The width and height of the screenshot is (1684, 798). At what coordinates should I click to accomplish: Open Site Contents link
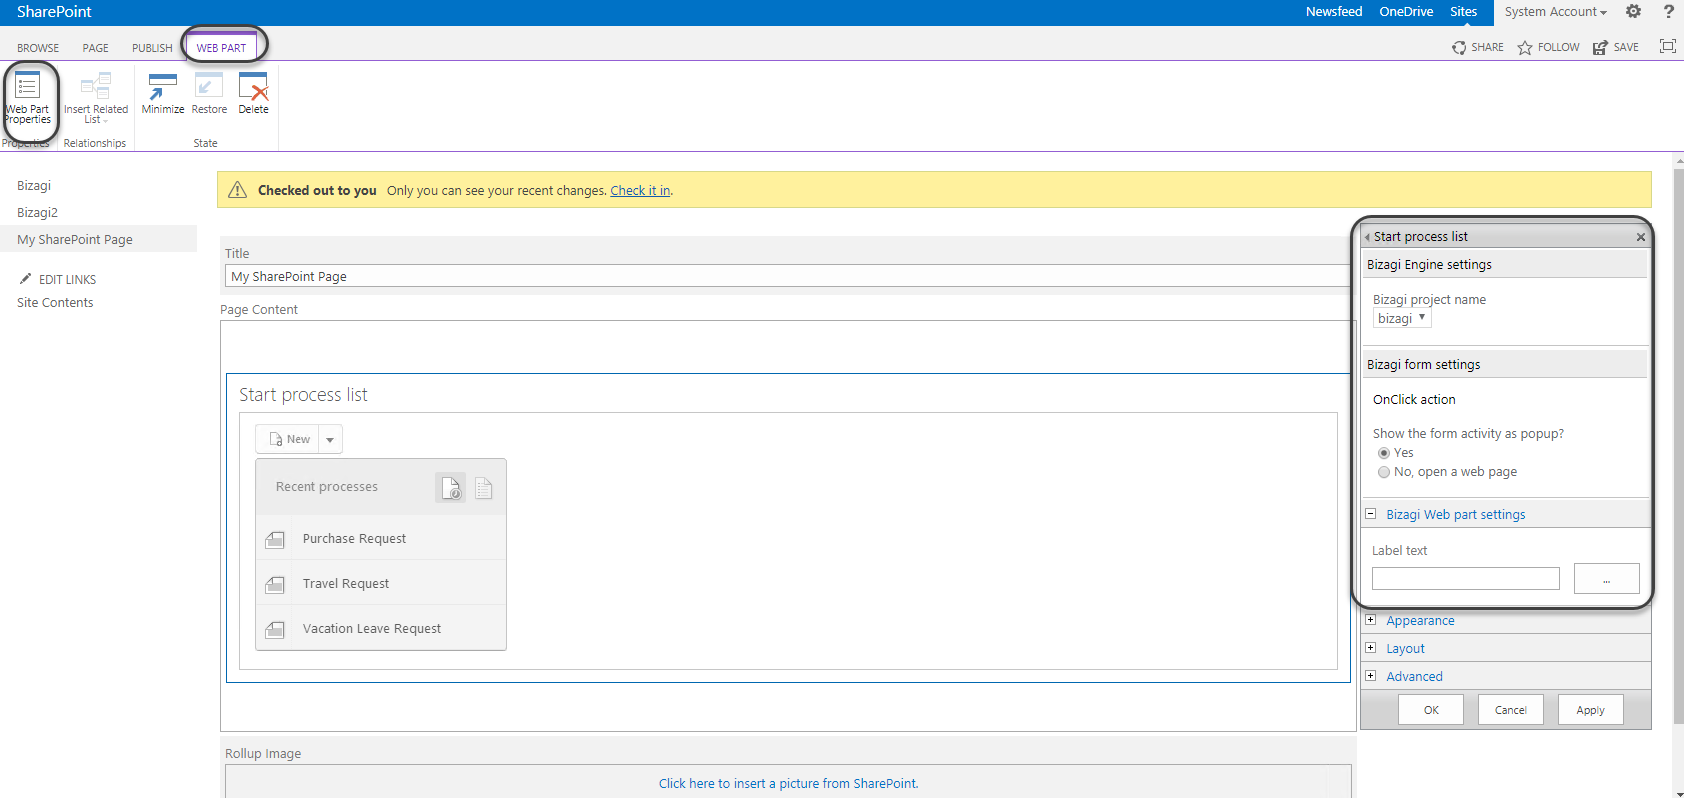pos(55,303)
